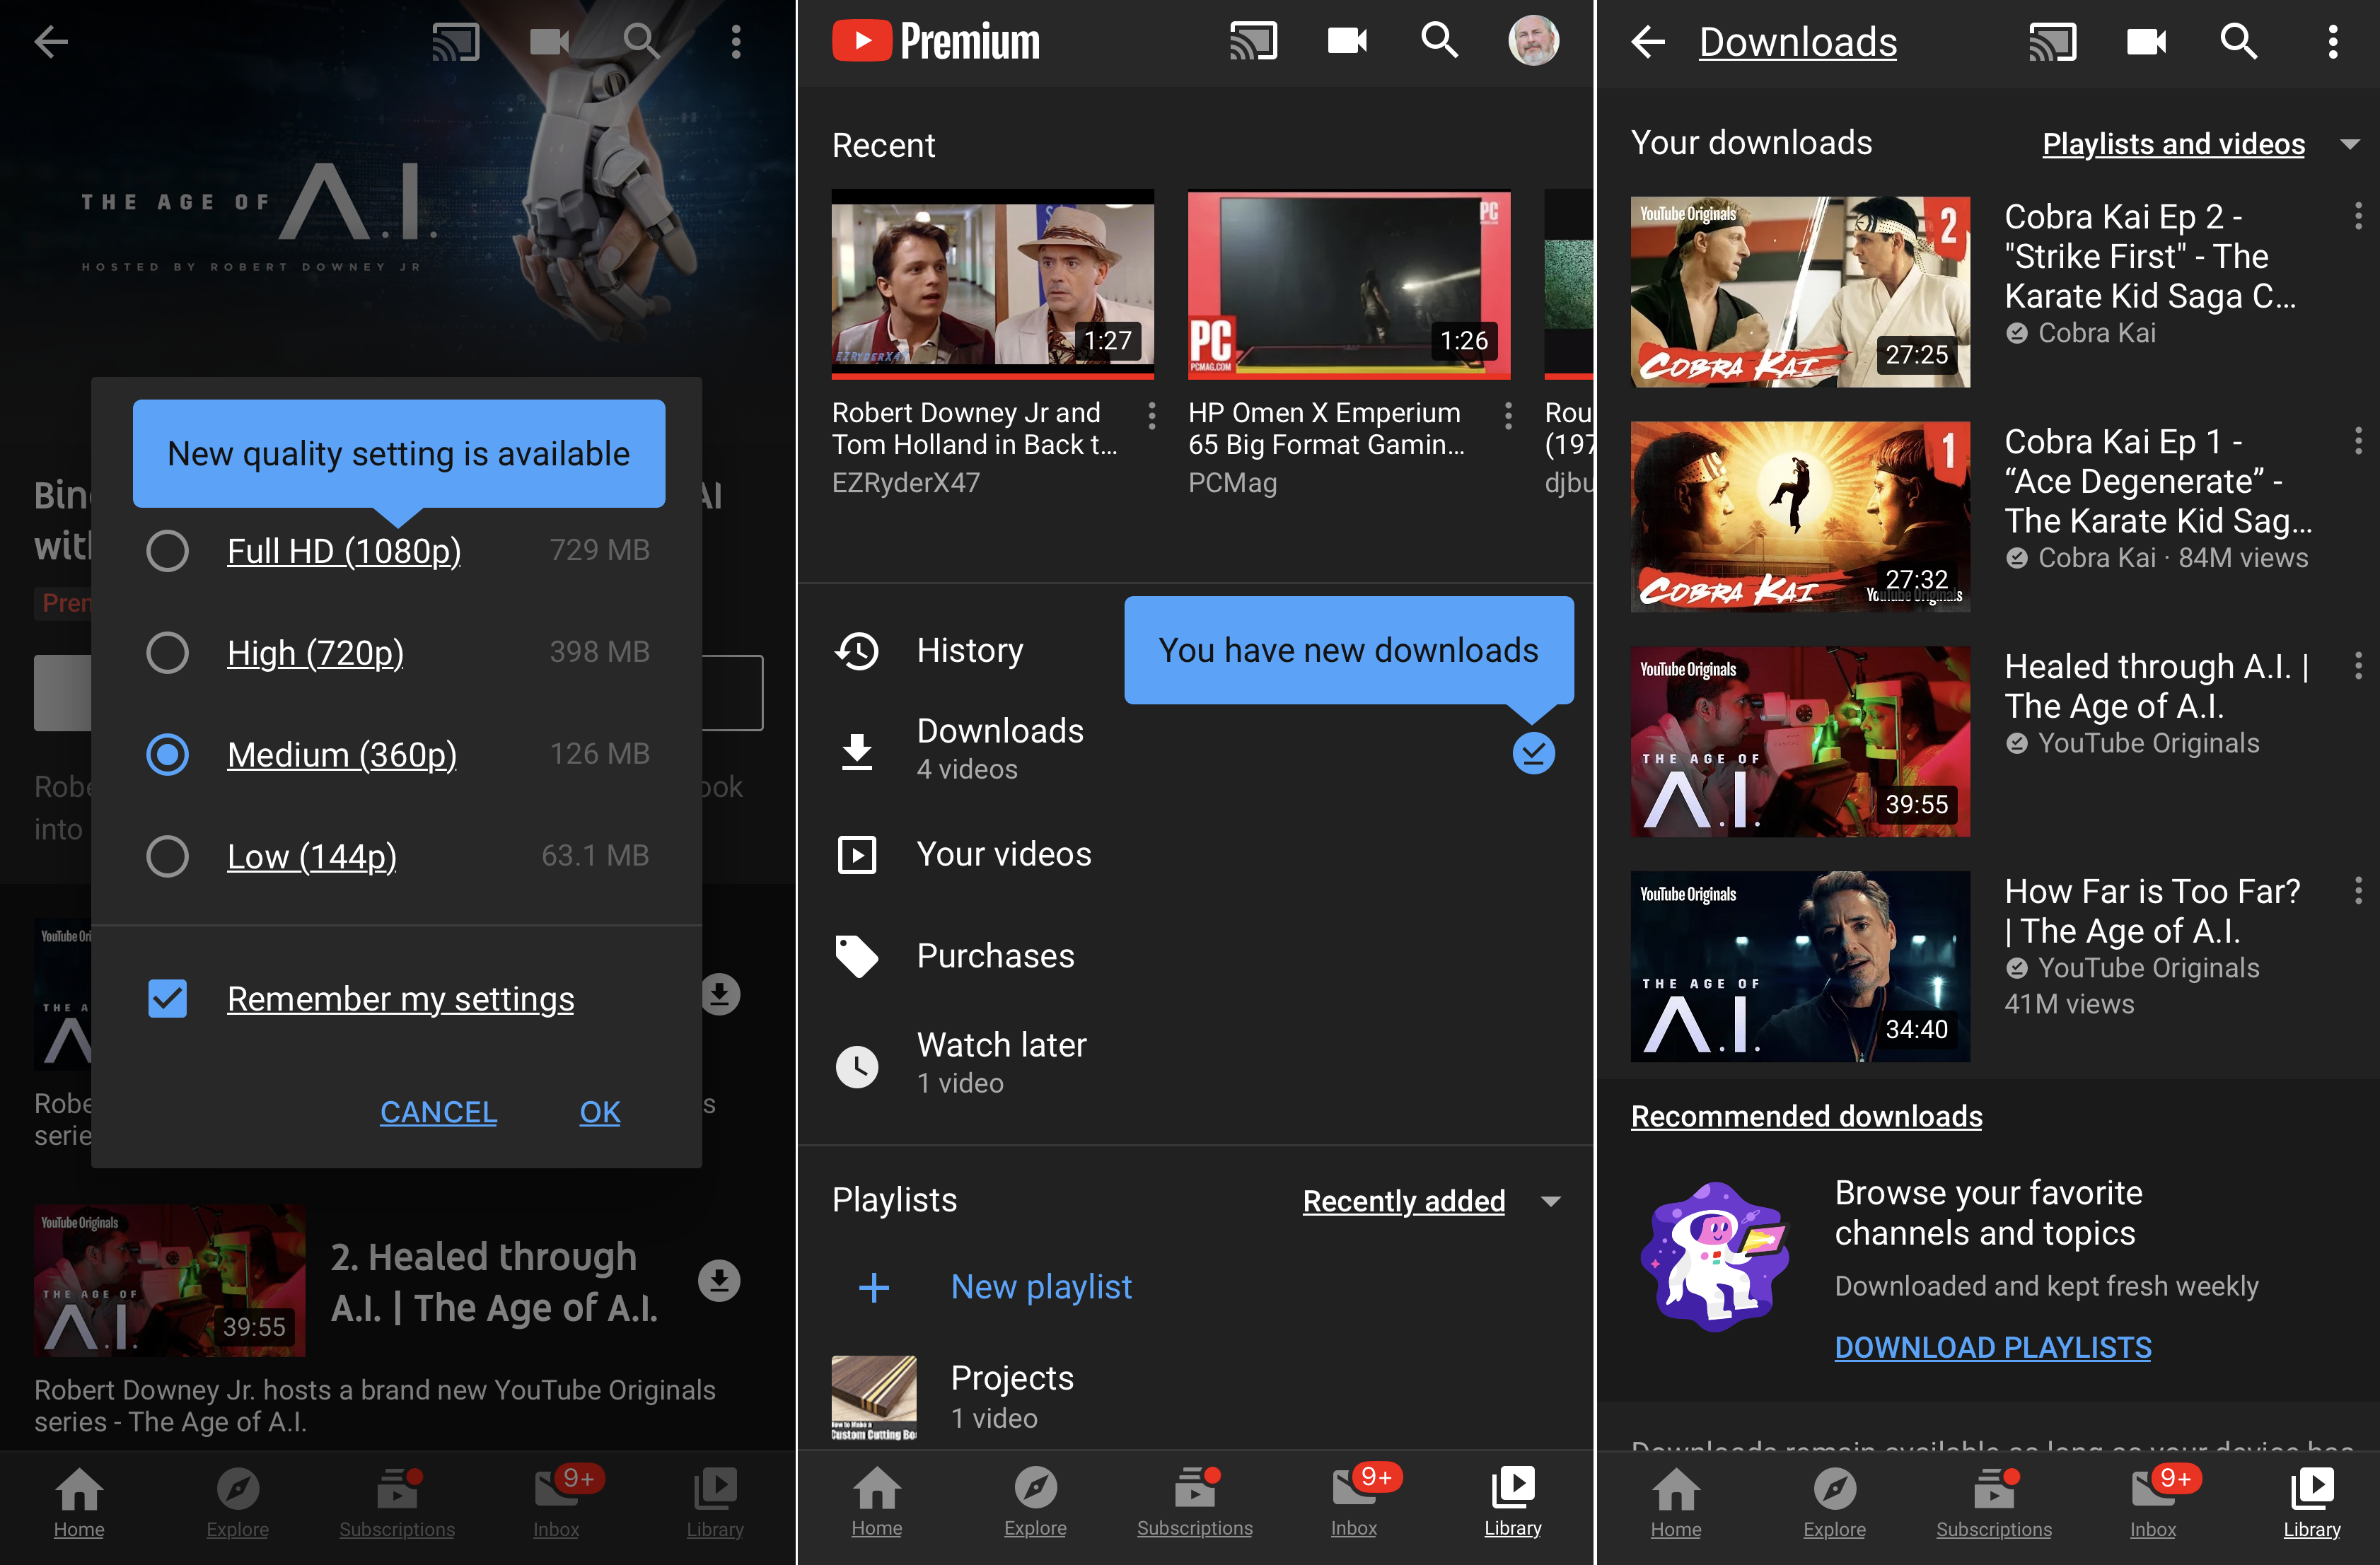The image size is (2380, 1565).
Task: Open Recommended downloads link
Action: click(1806, 1116)
